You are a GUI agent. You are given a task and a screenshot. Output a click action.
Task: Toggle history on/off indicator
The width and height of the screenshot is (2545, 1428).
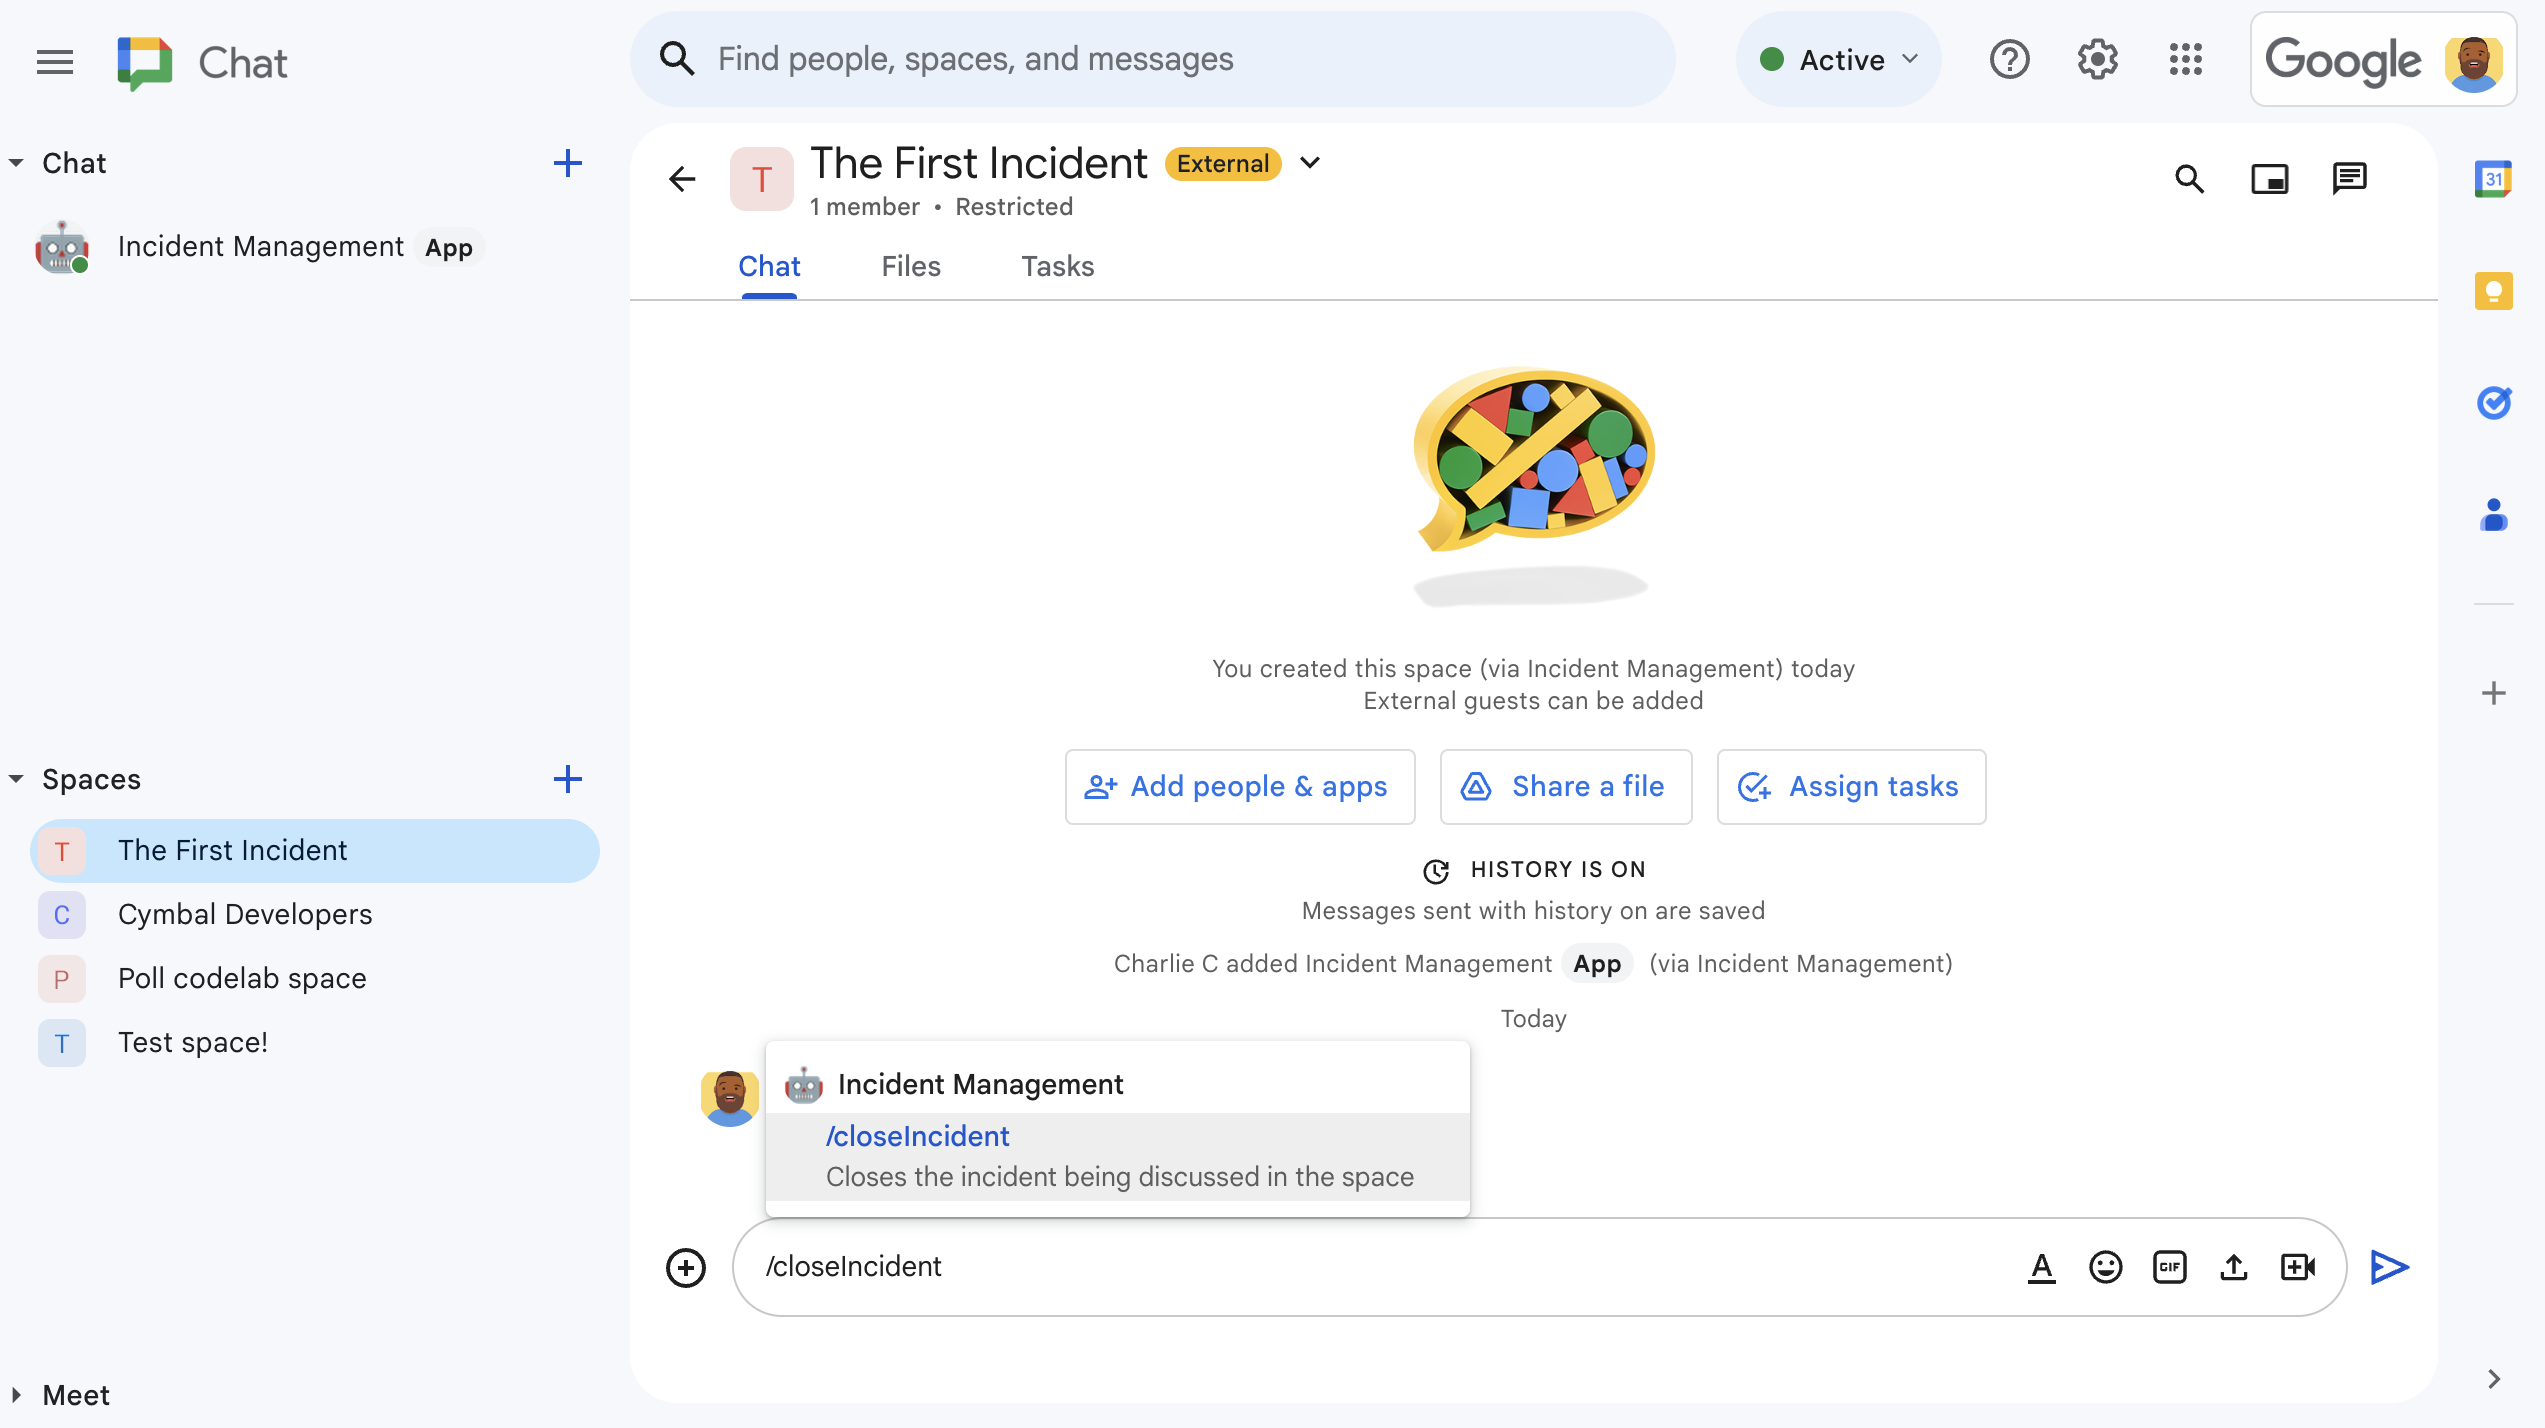pos(1533,869)
